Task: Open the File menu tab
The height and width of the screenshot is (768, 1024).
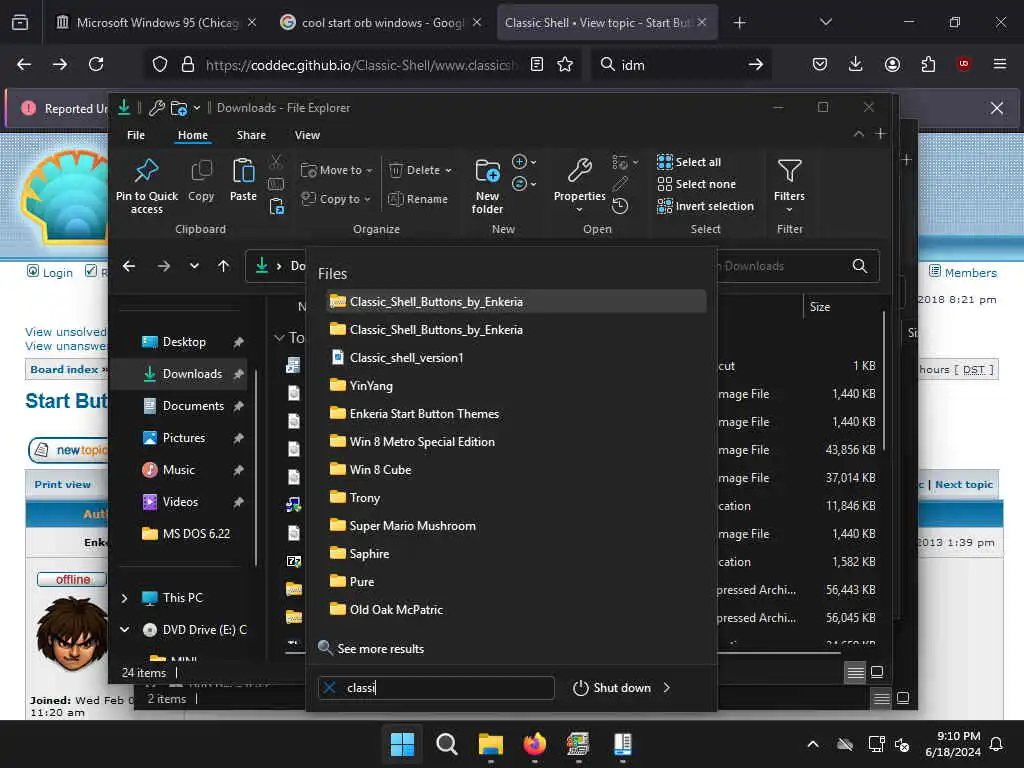Action: click(136, 135)
